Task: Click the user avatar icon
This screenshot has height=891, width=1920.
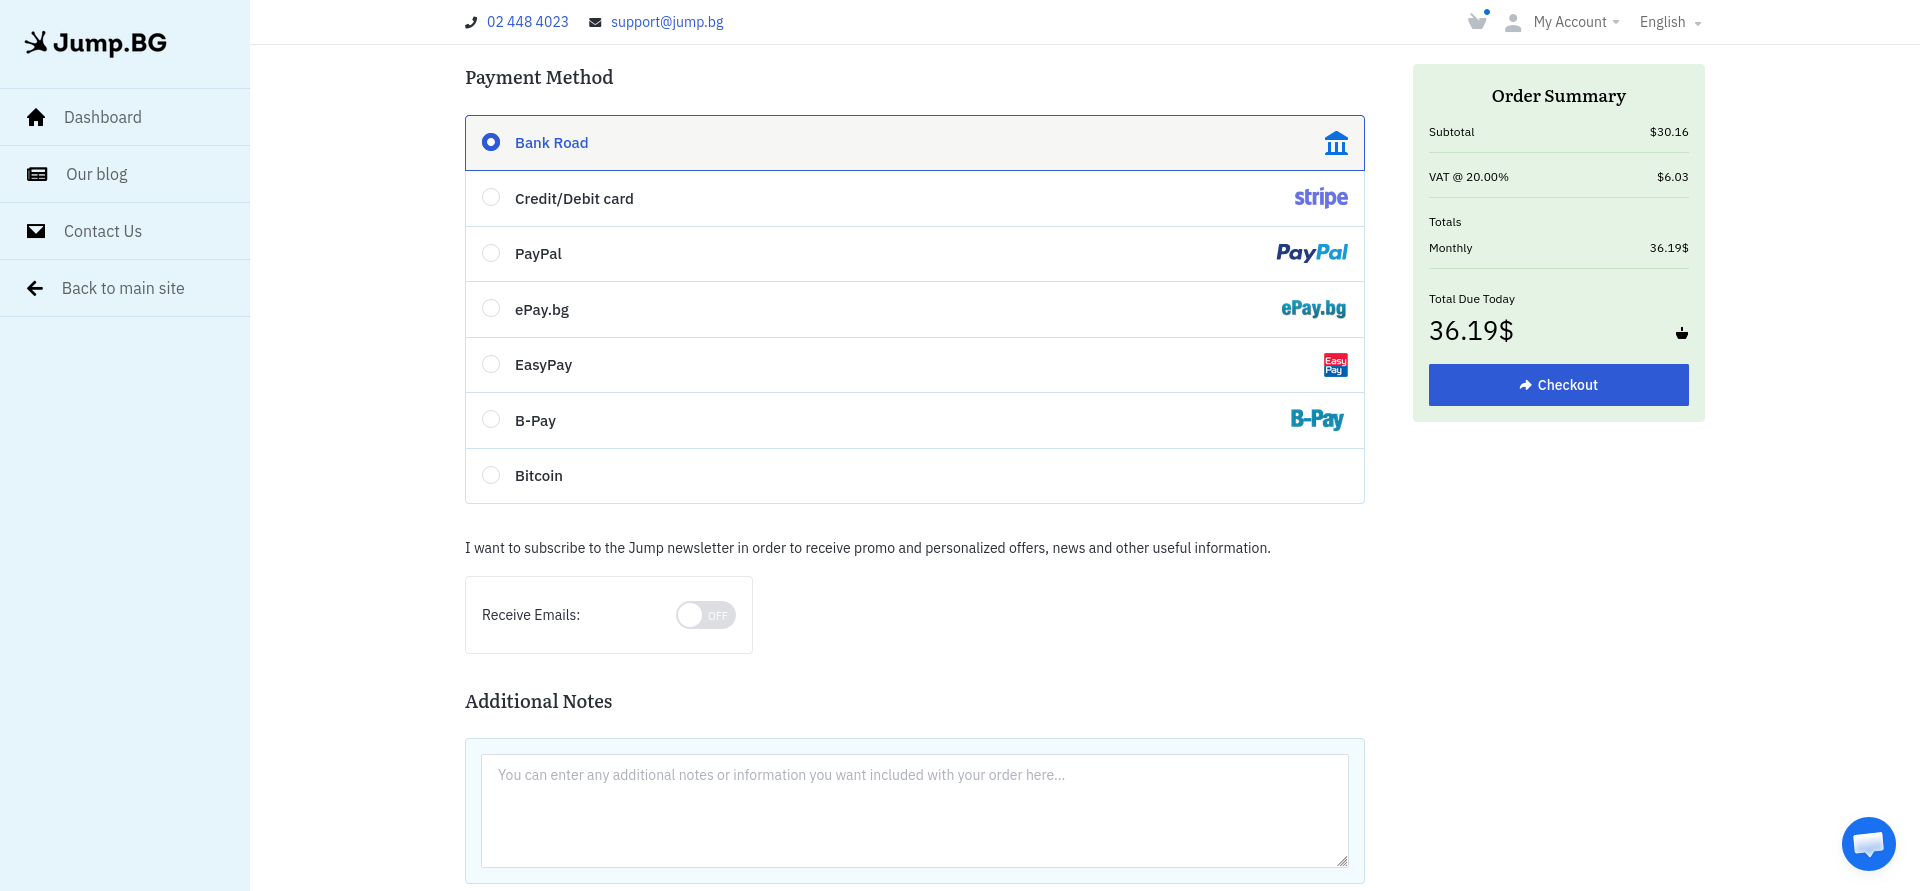Action: point(1513,22)
